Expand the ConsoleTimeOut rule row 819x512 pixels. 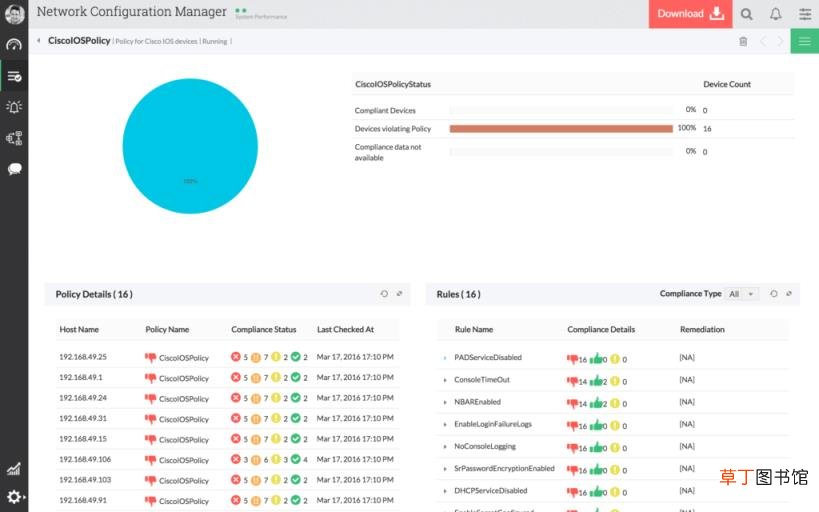click(445, 380)
